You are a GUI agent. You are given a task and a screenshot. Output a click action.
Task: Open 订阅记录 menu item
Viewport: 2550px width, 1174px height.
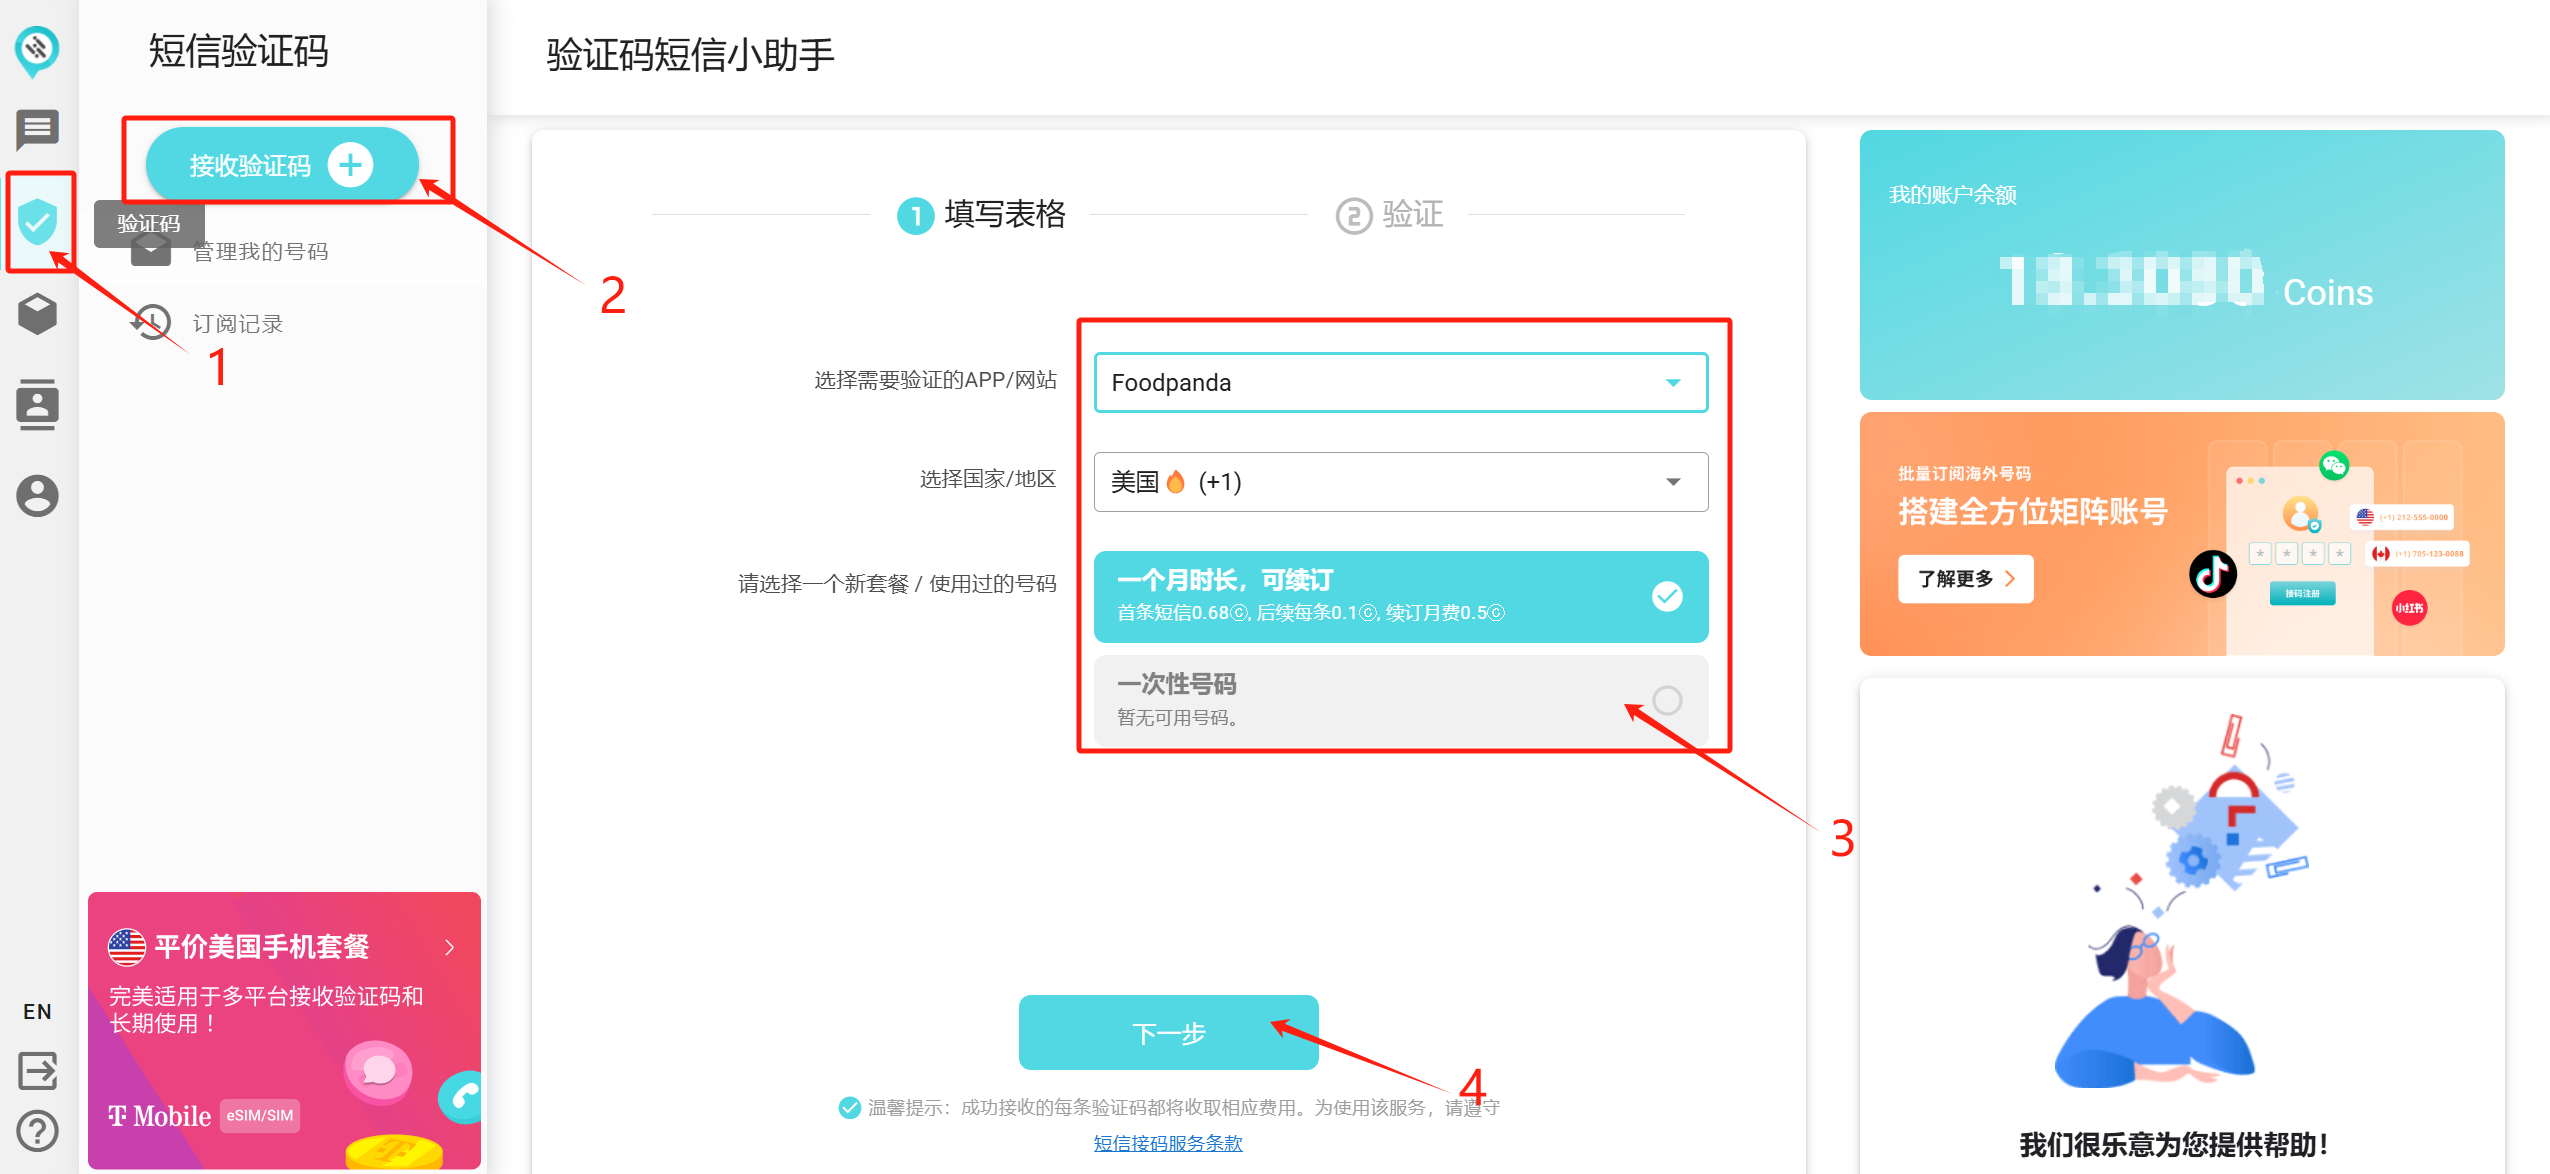237,323
